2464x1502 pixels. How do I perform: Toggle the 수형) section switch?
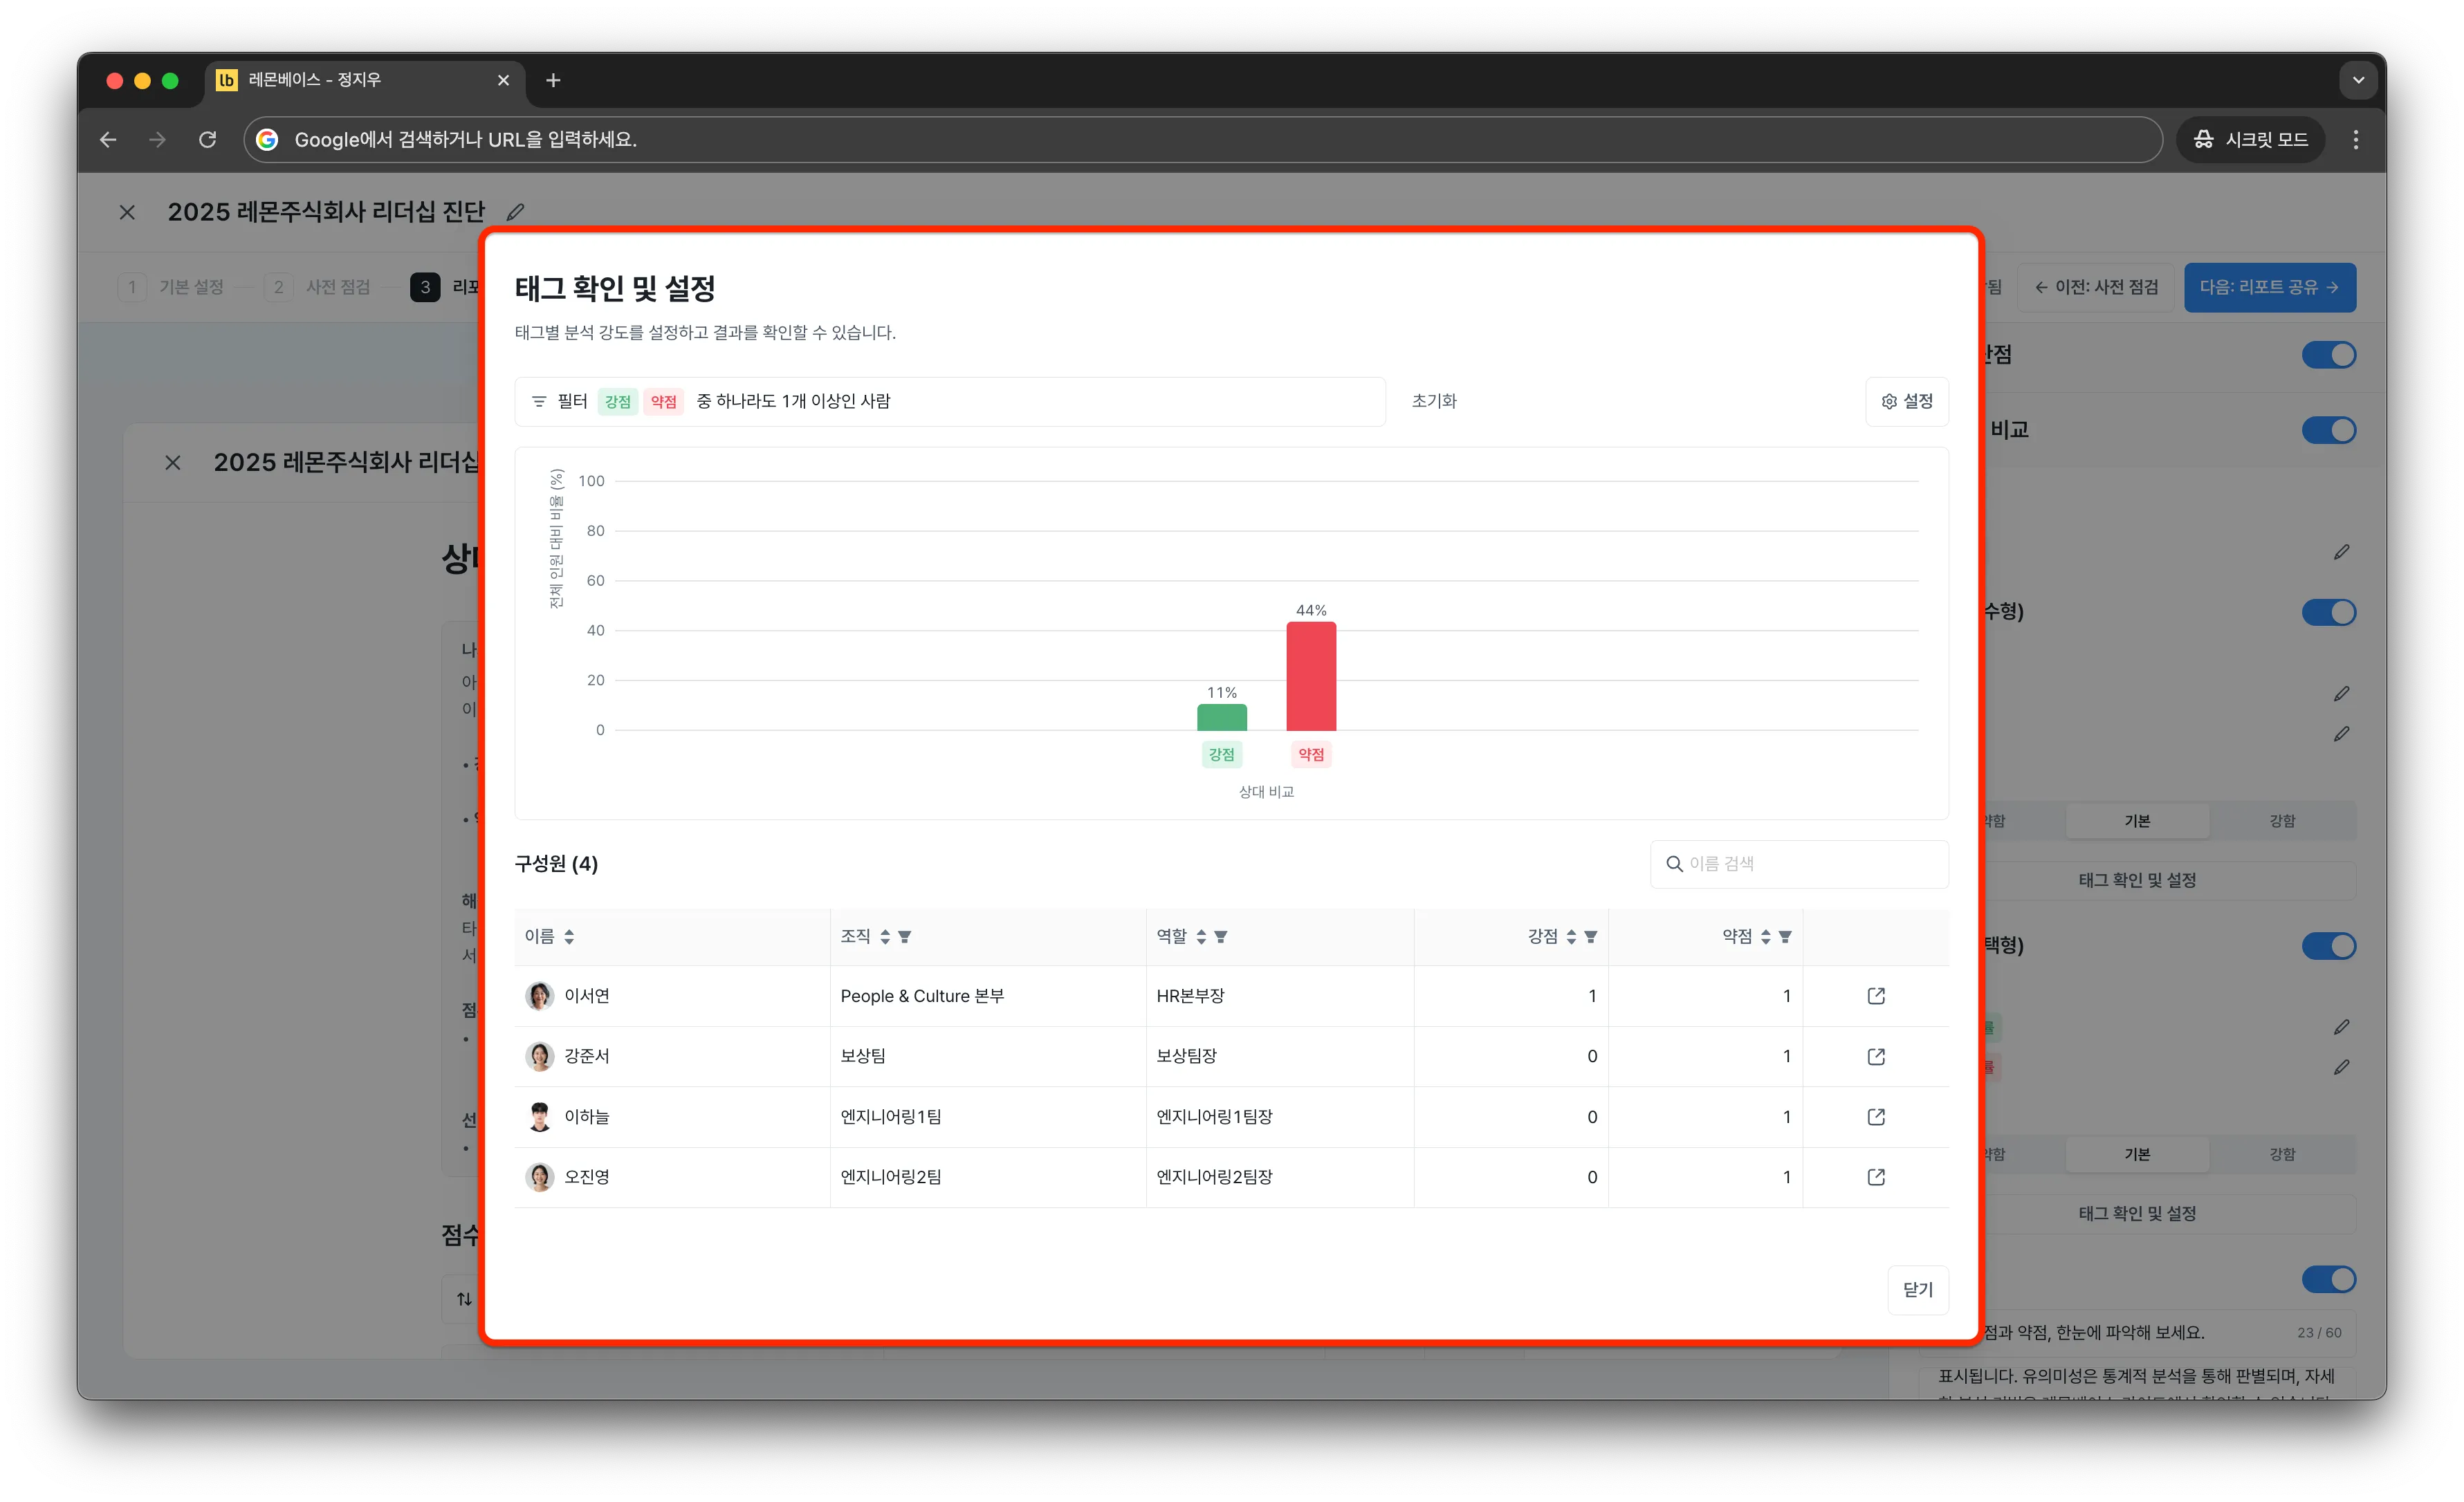coord(2328,612)
